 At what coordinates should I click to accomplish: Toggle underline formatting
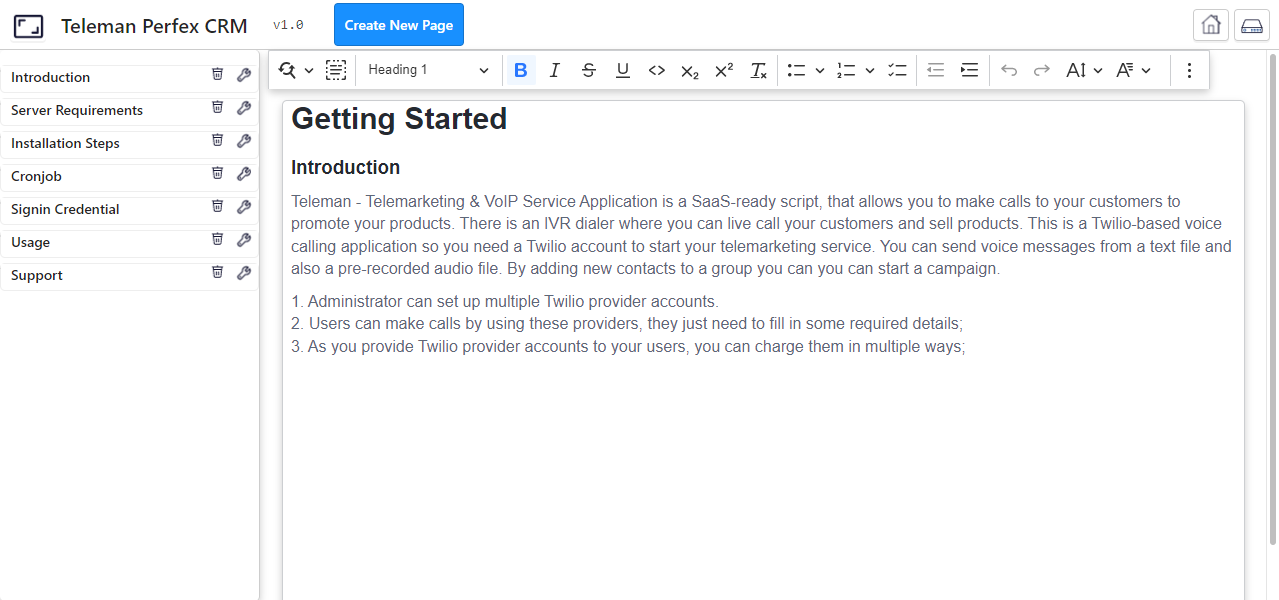(x=623, y=70)
